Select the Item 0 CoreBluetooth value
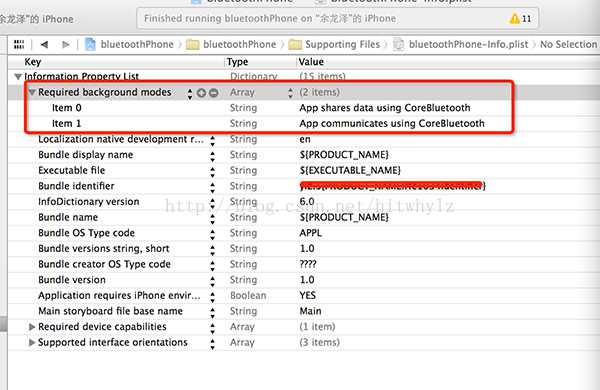Screen dimensions: 600x390 click(385, 108)
